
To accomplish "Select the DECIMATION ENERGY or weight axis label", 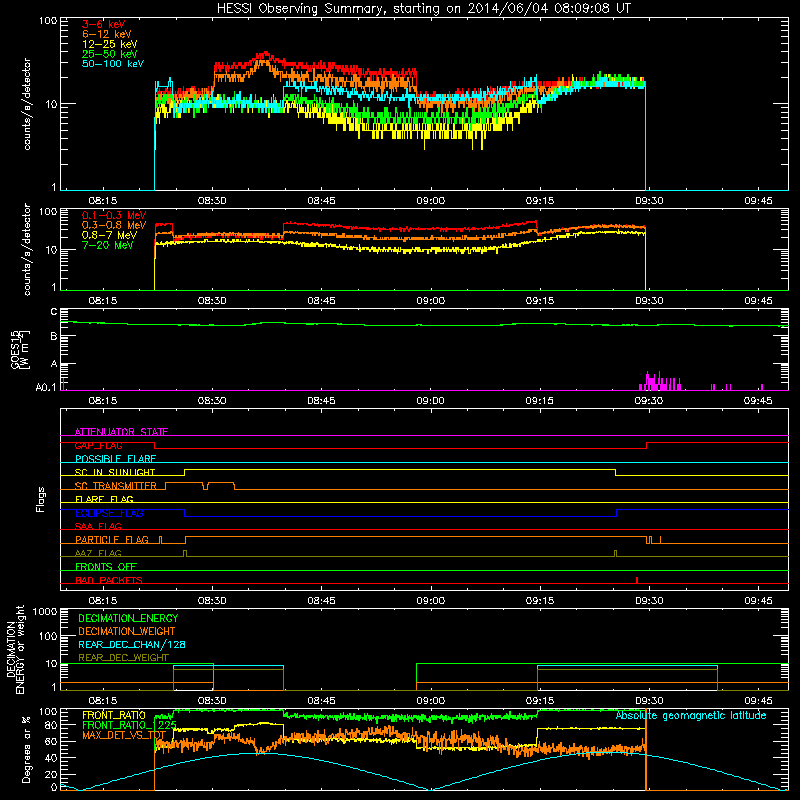I will (15, 649).
